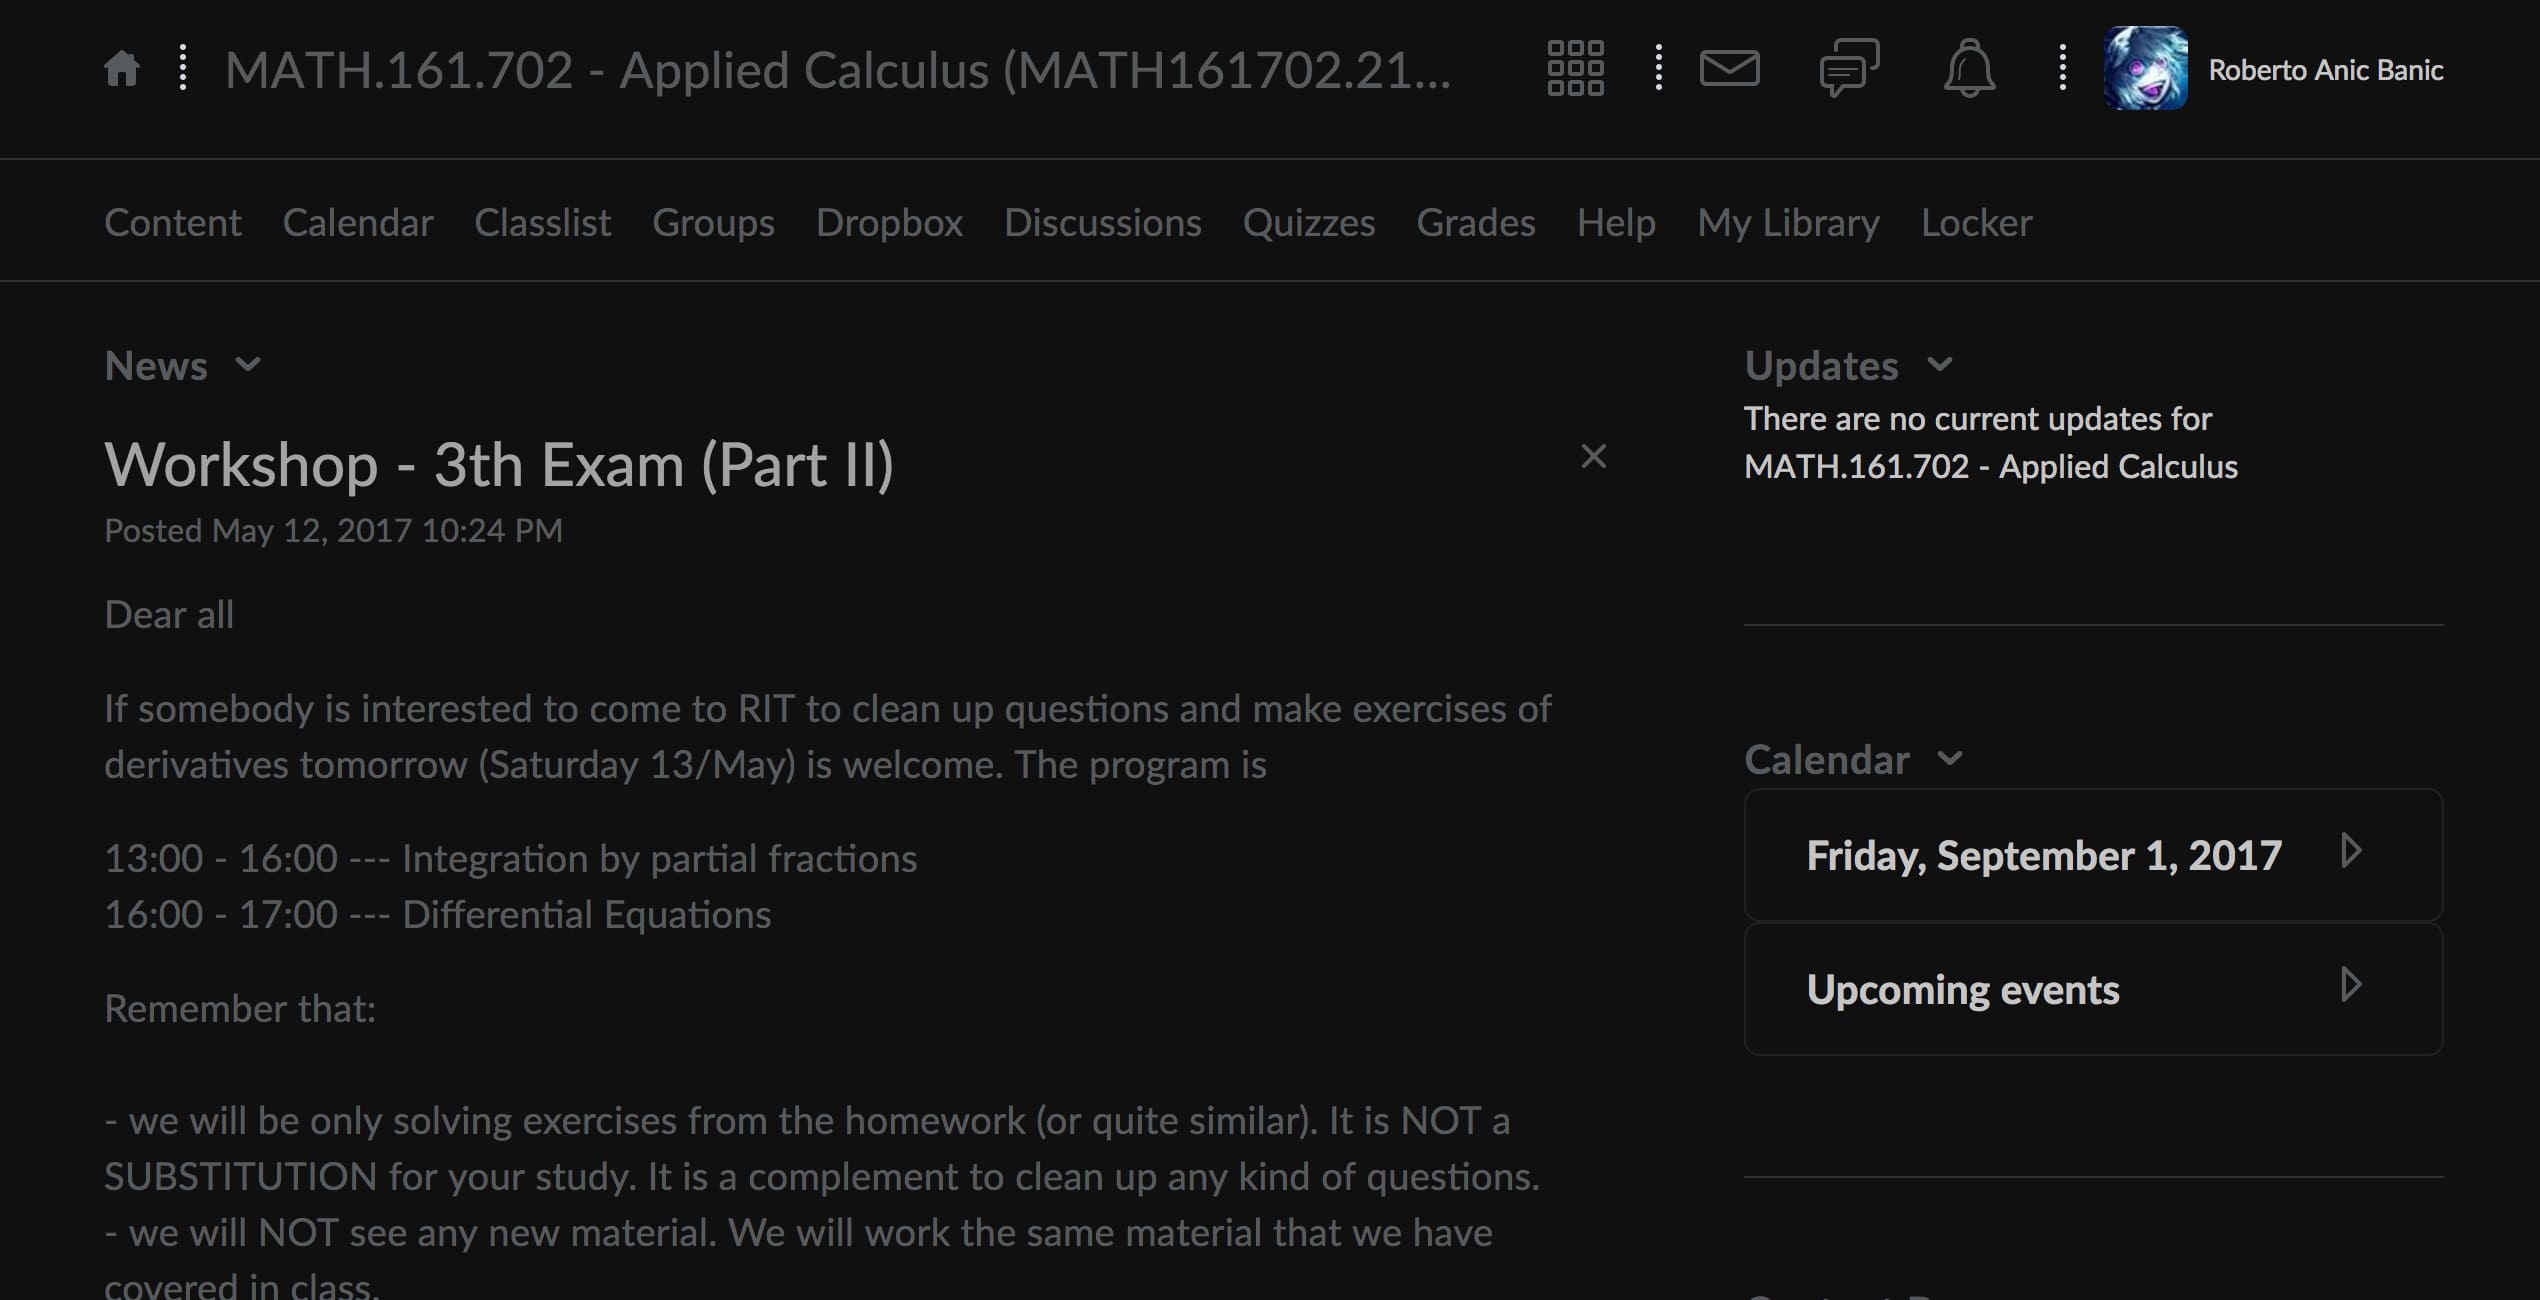This screenshot has width=2540, height=1300.
Task: Open the Content tab
Action: [173, 222]
